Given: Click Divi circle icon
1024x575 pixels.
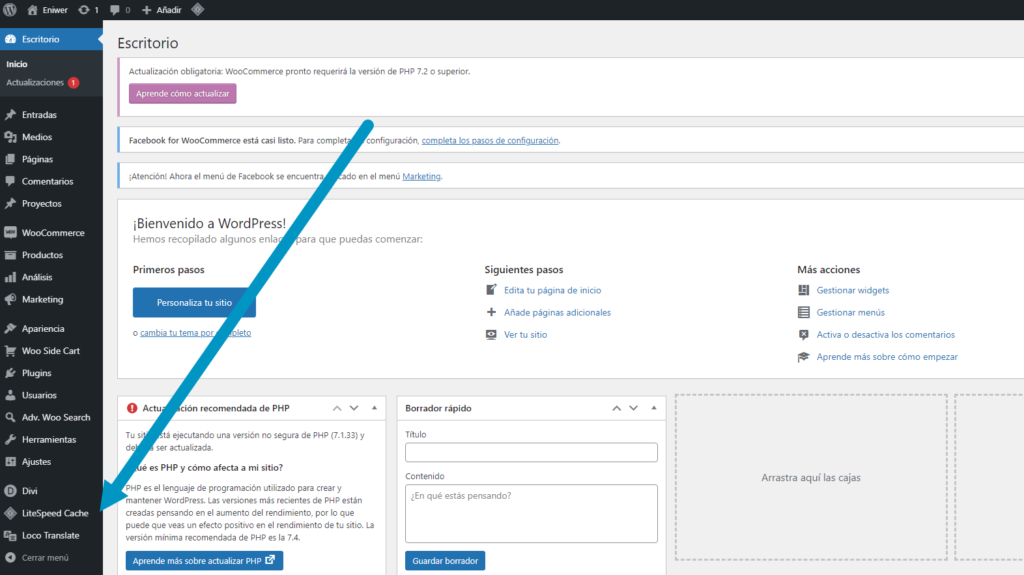Looking at the screenshot, I should [x=10, y=491].
